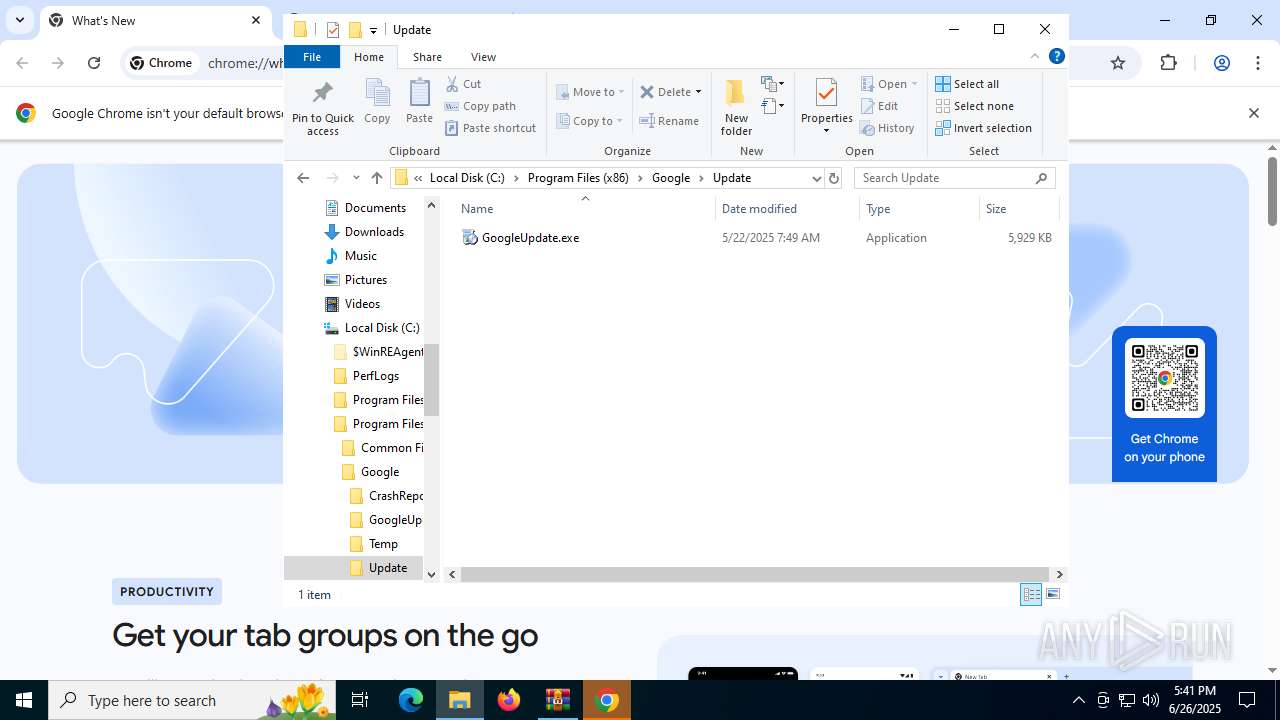Rename the selected file

[x=669, y=121]
